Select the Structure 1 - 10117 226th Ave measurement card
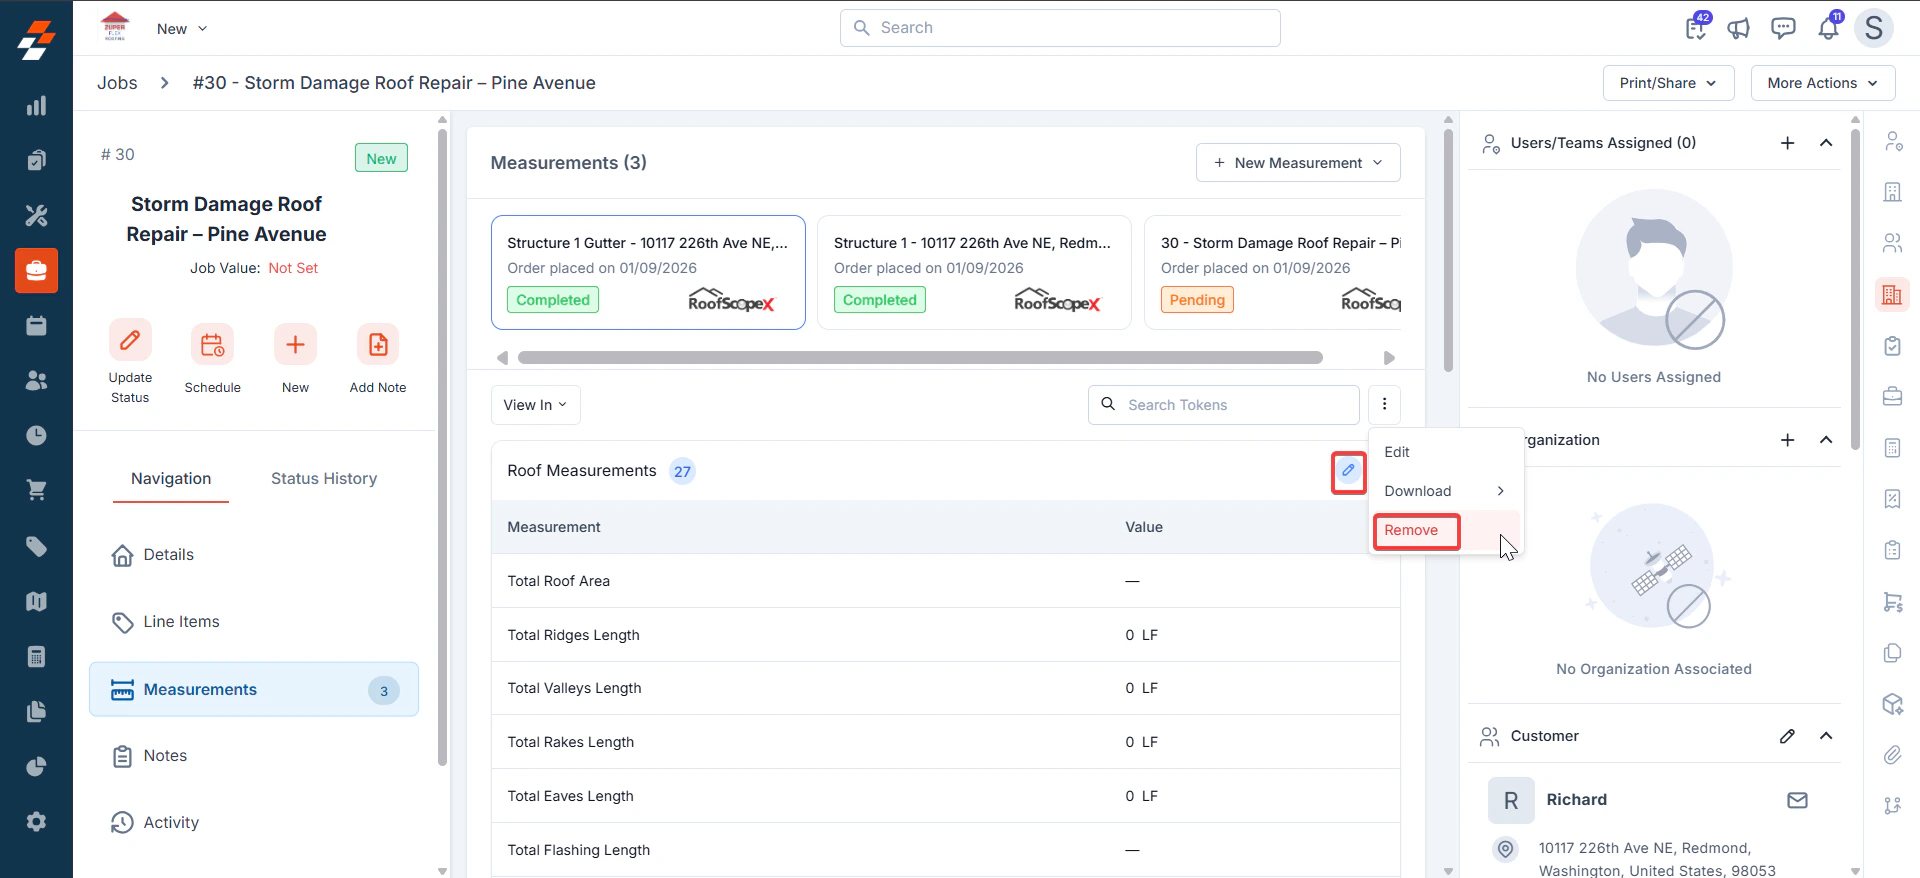 pos(974,272)
